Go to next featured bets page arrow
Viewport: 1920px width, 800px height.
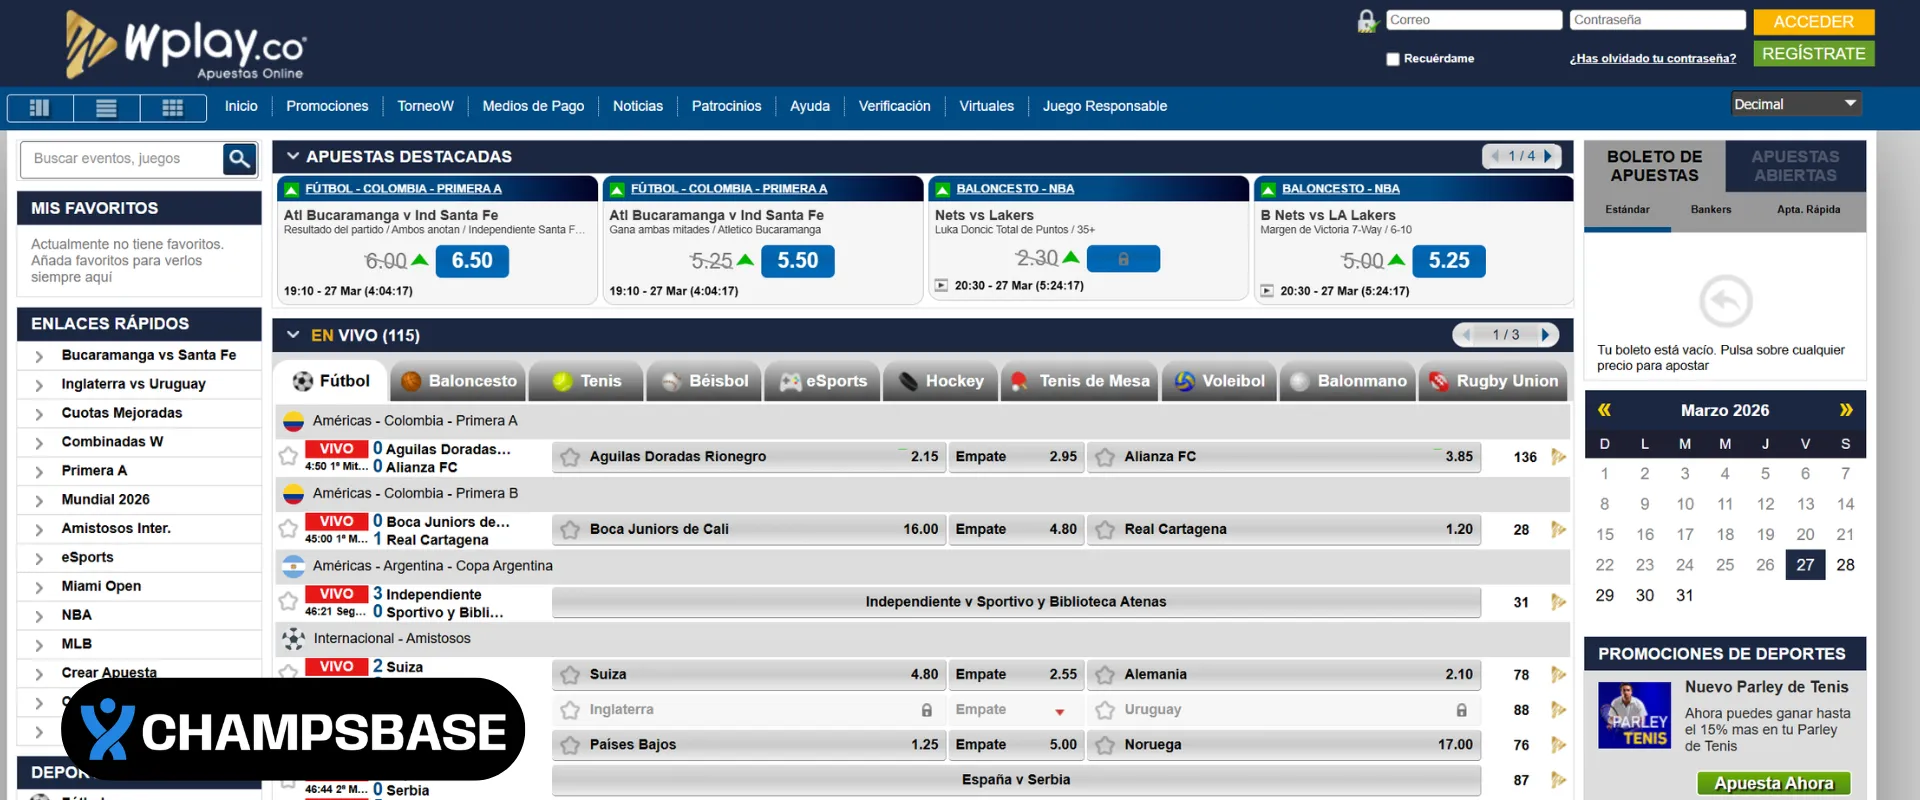1548,156
